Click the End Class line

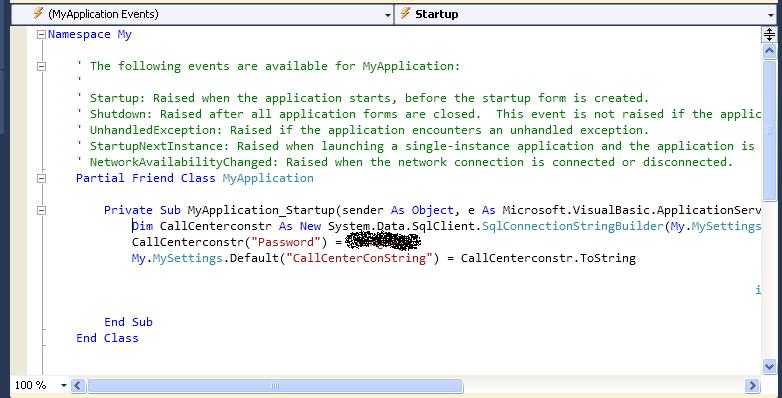point(107,338)
